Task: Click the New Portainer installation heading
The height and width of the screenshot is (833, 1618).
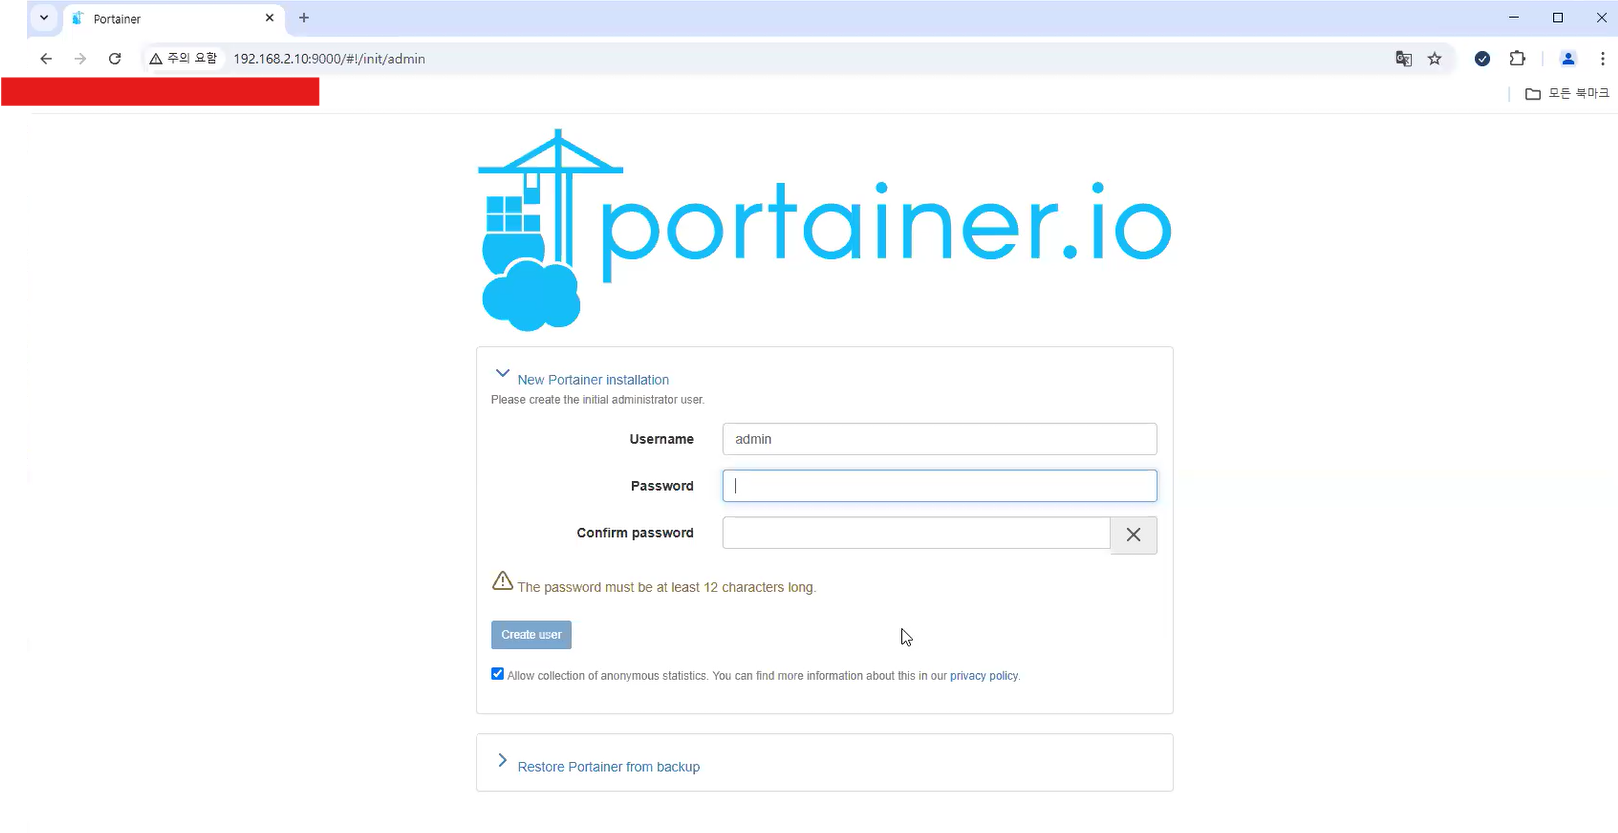Action: (593, 380)
